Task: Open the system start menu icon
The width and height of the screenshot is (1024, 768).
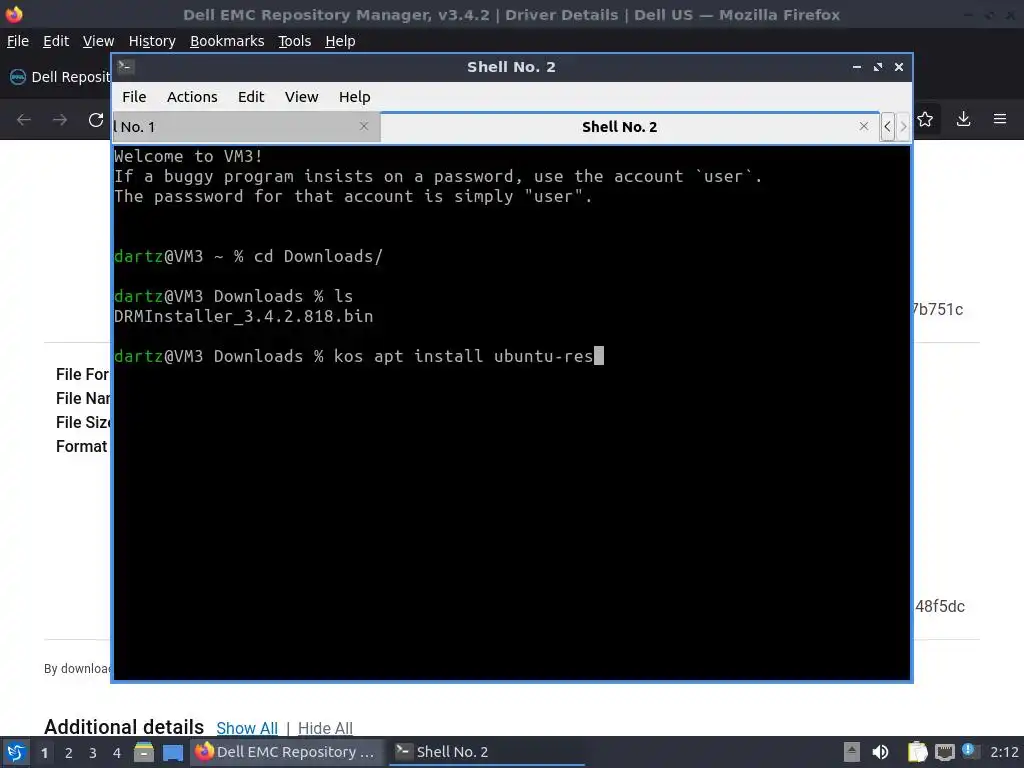Action: tap(16, 752)
